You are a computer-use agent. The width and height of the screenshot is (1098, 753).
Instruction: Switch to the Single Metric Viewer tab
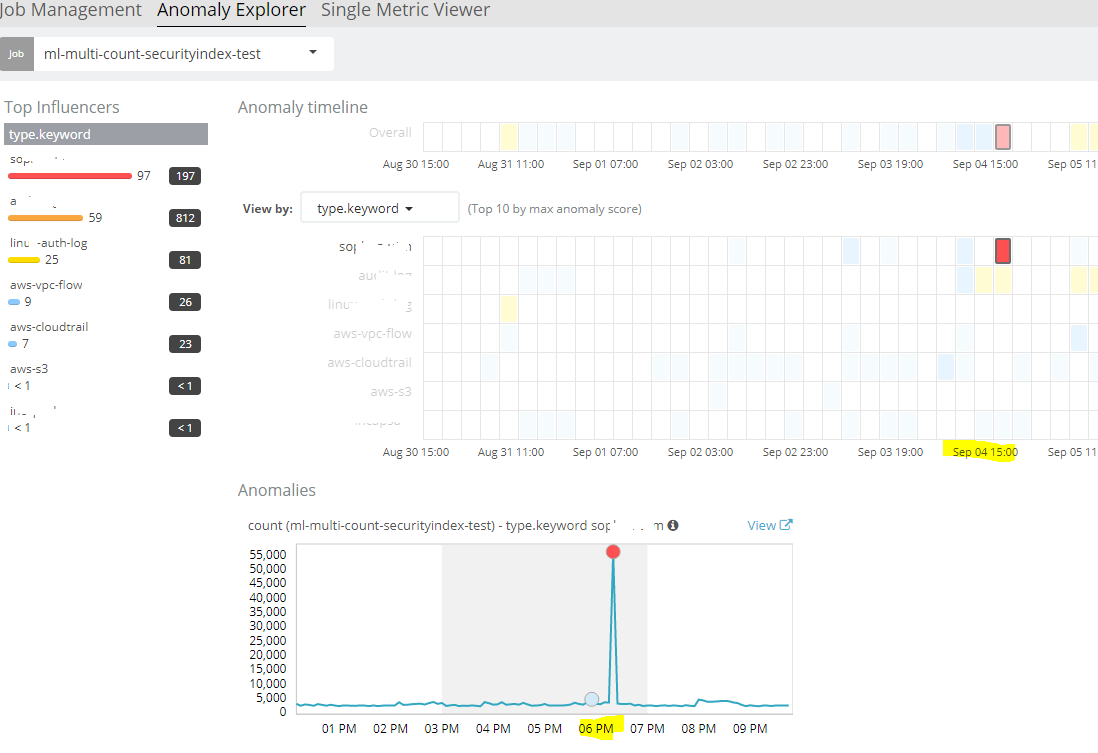click(405, 11)
